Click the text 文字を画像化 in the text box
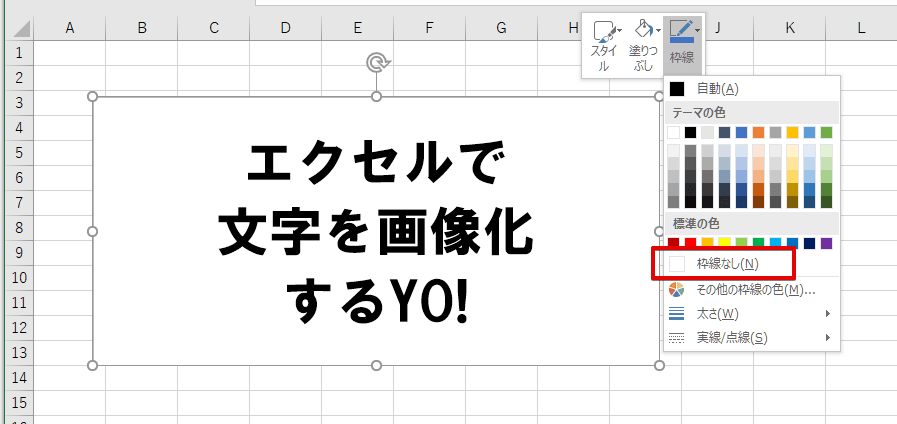This screenshot has width=897, height=424. click(376, 234)
